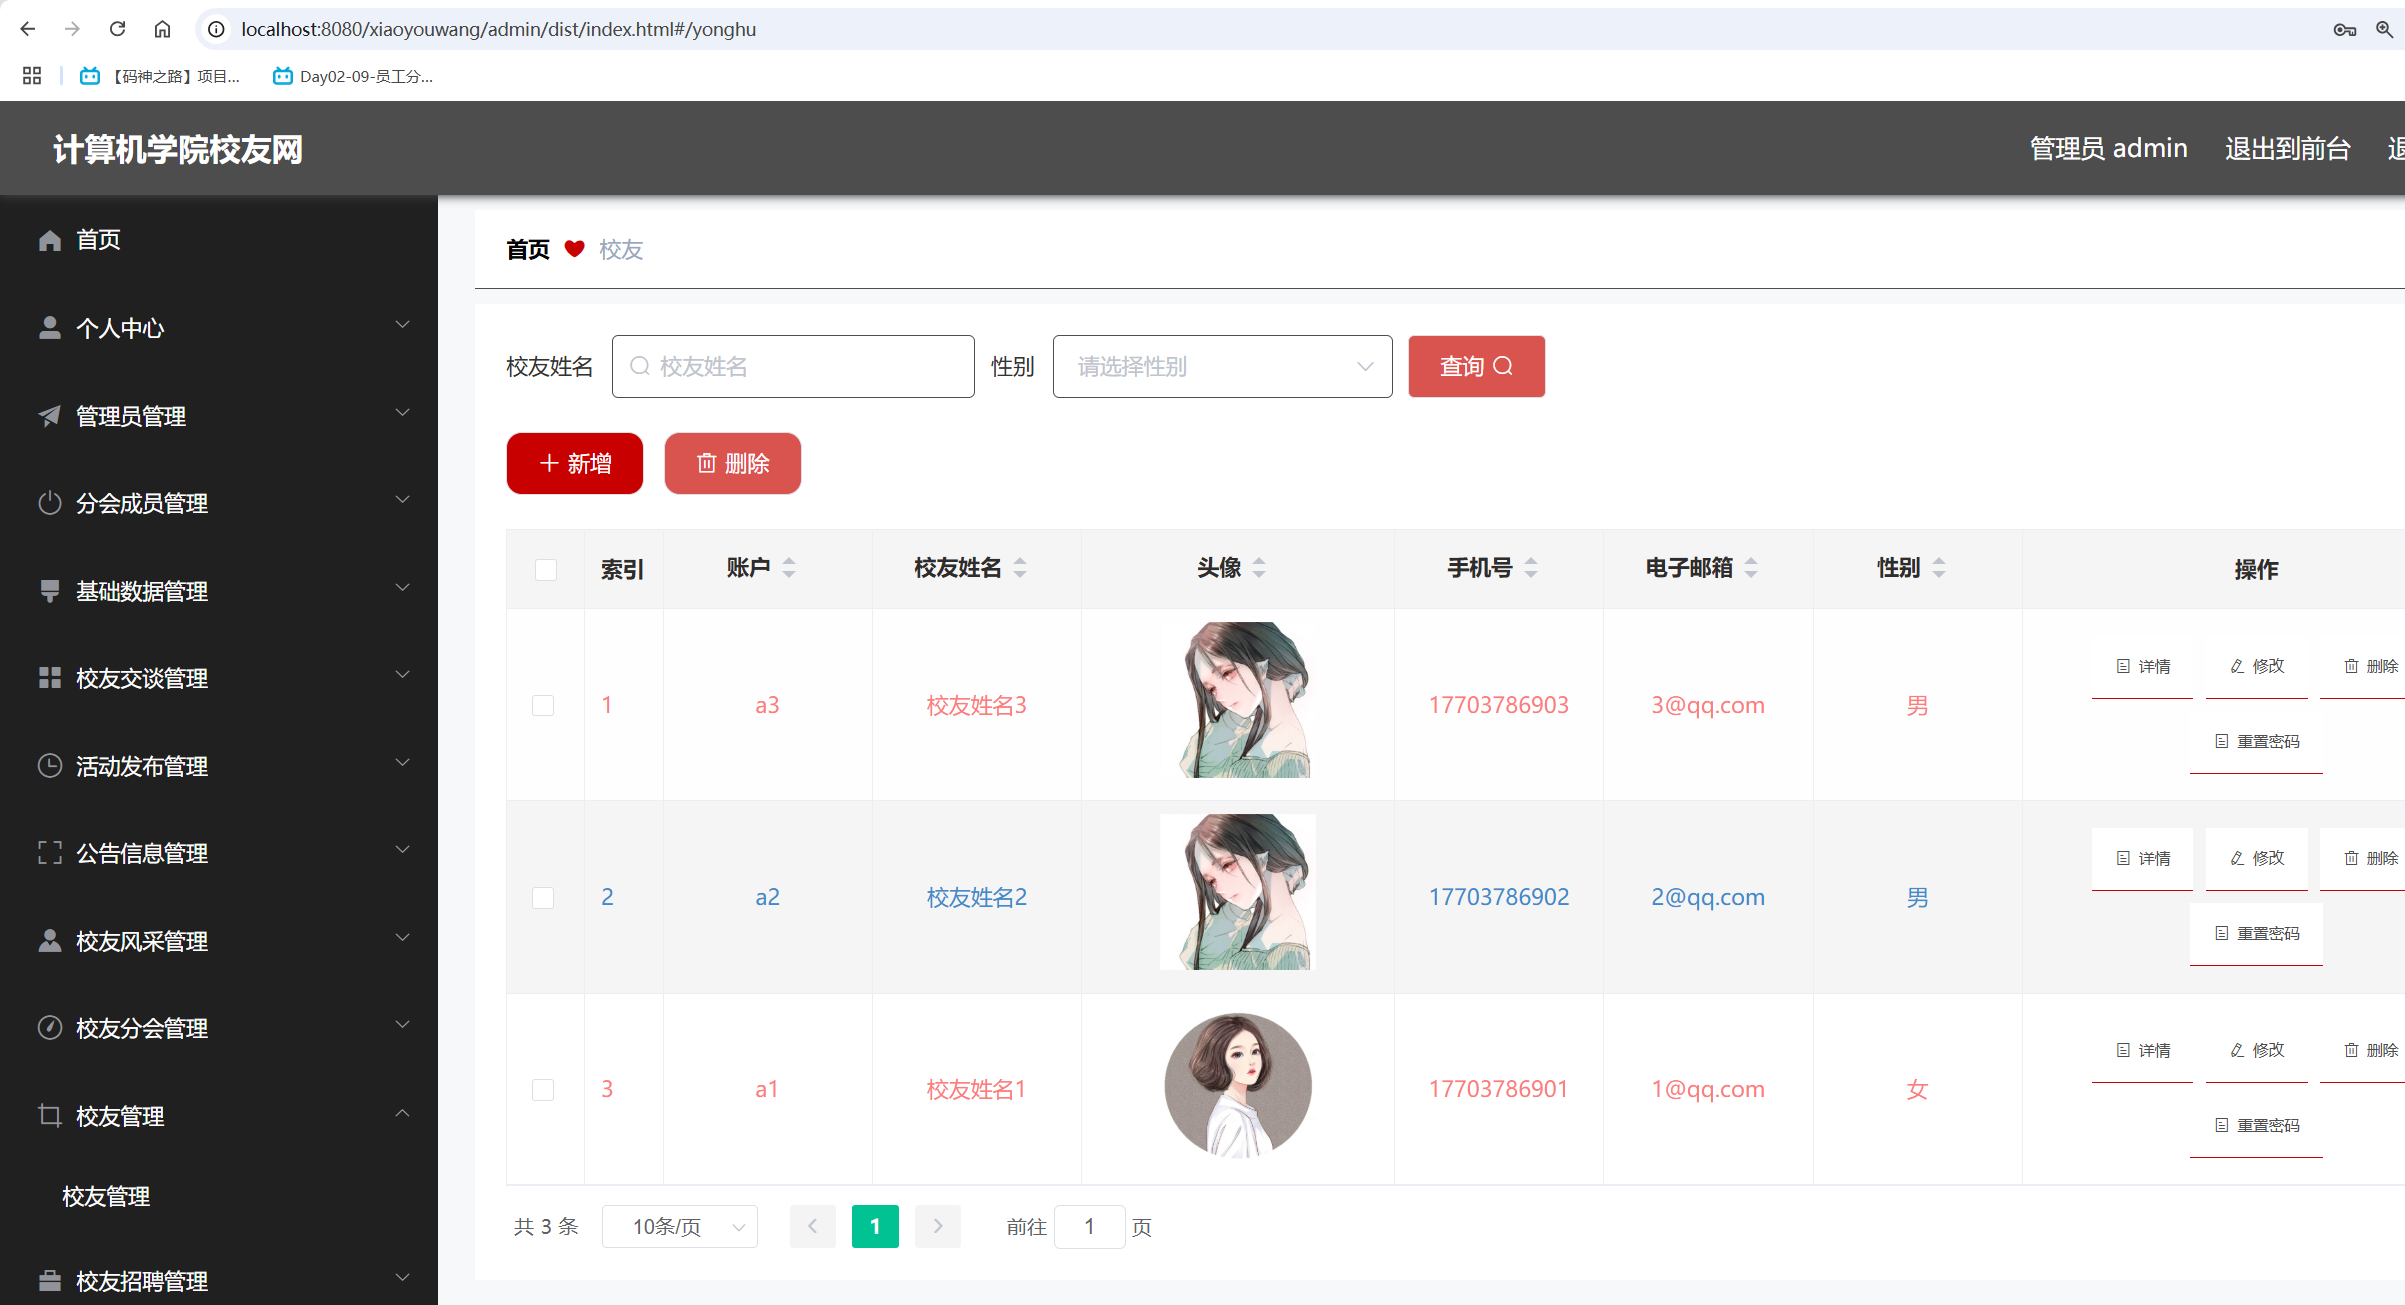
Task: Open the 码神之路 bookmark
Action: 160,76
